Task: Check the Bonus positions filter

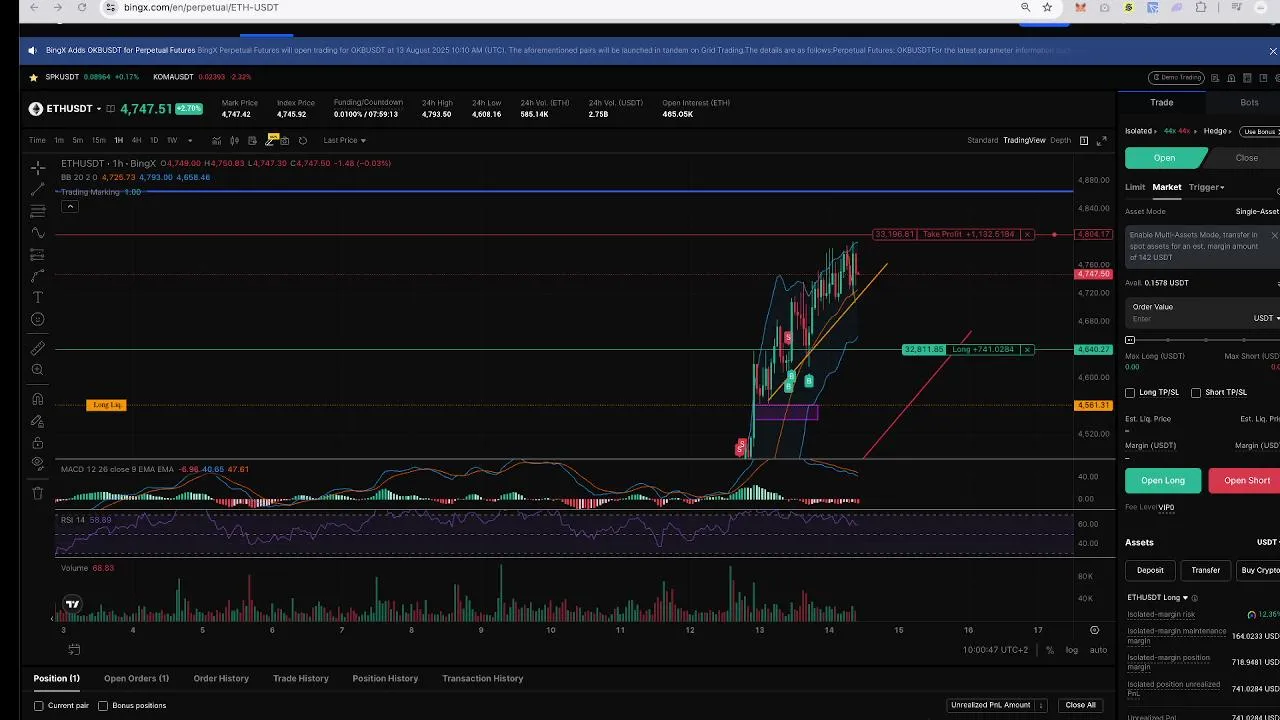Action: [103, 706]
